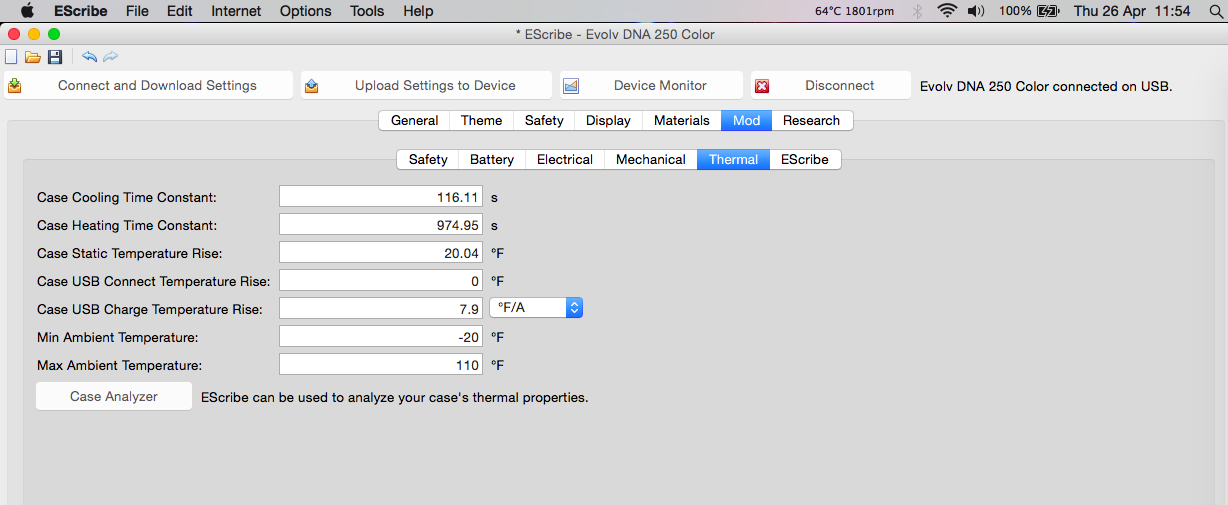This screenshot has height=505, width=1228.
Task: Switch to the Battery sub-tab
Action: coord(491,160)
